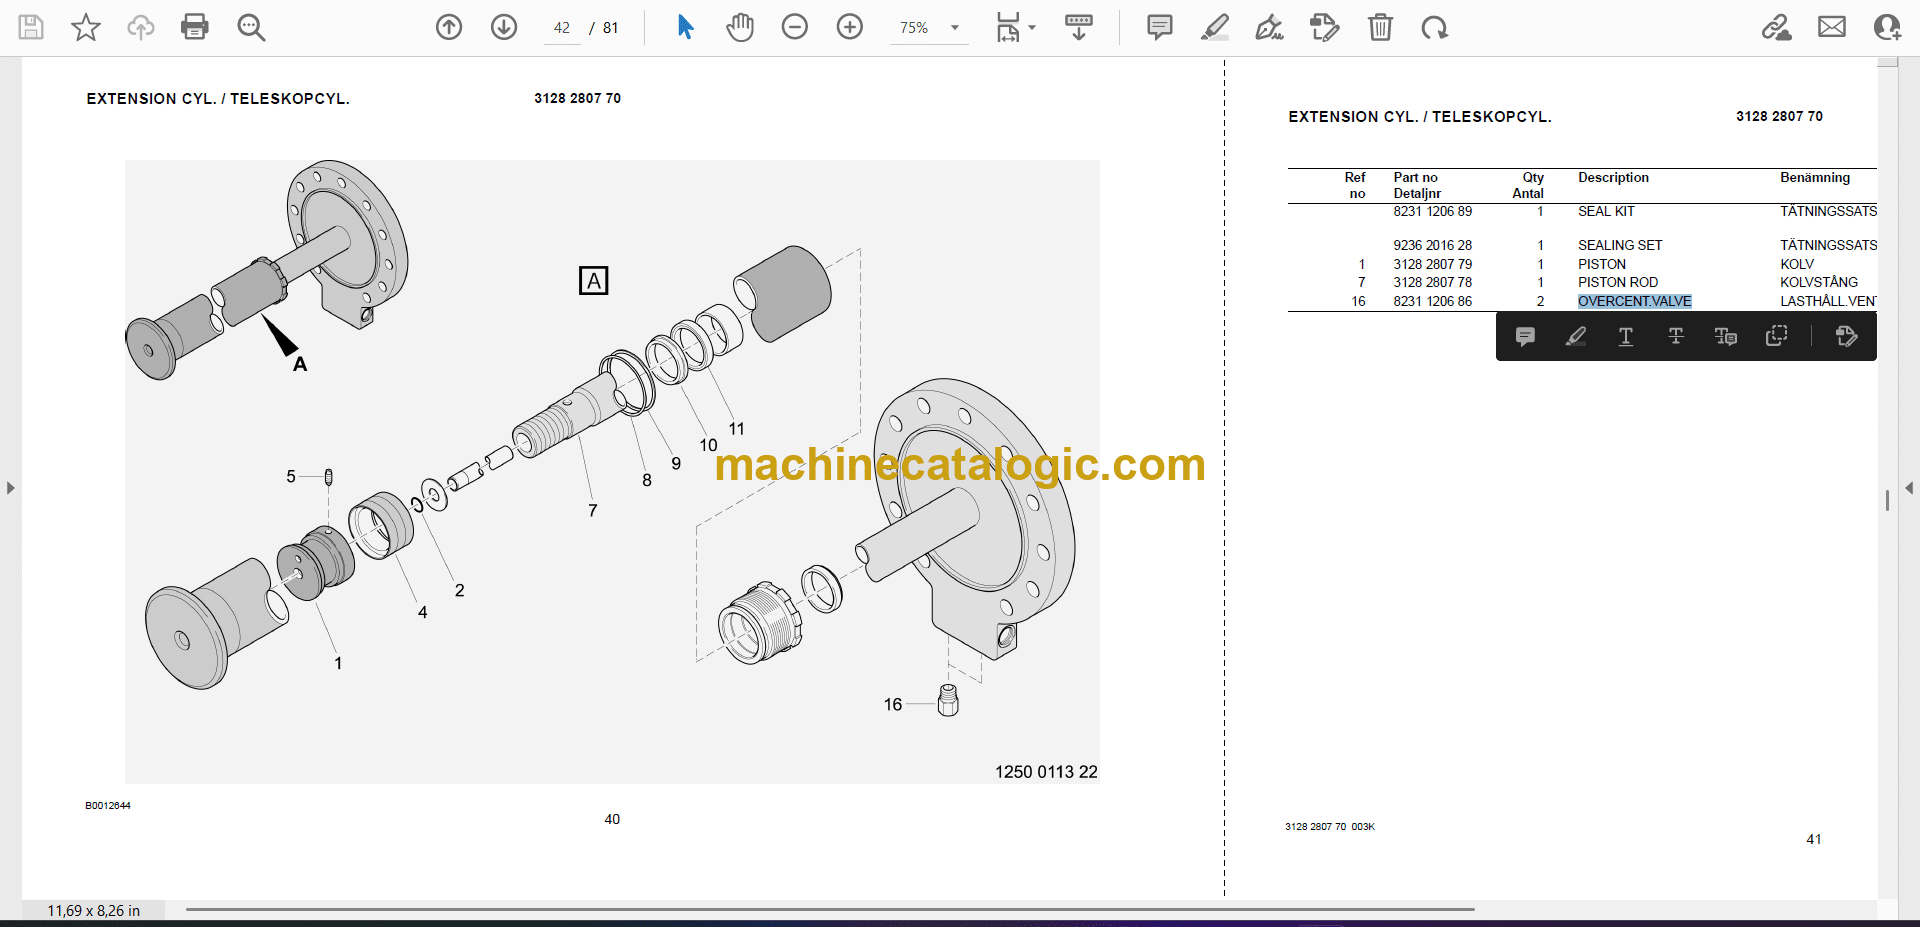Open the 75% zoom level dropdown
The image size is (1920, 927).
[x=955, y=28]
